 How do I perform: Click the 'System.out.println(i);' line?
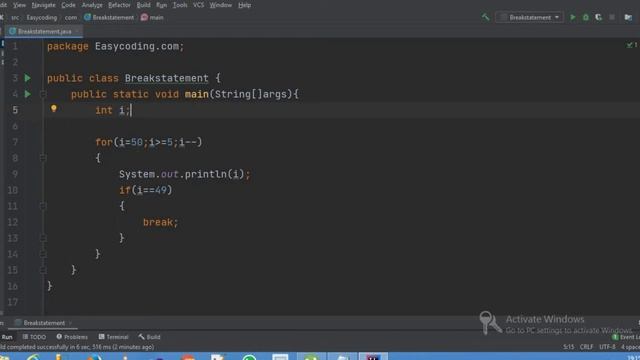point(184,174)
